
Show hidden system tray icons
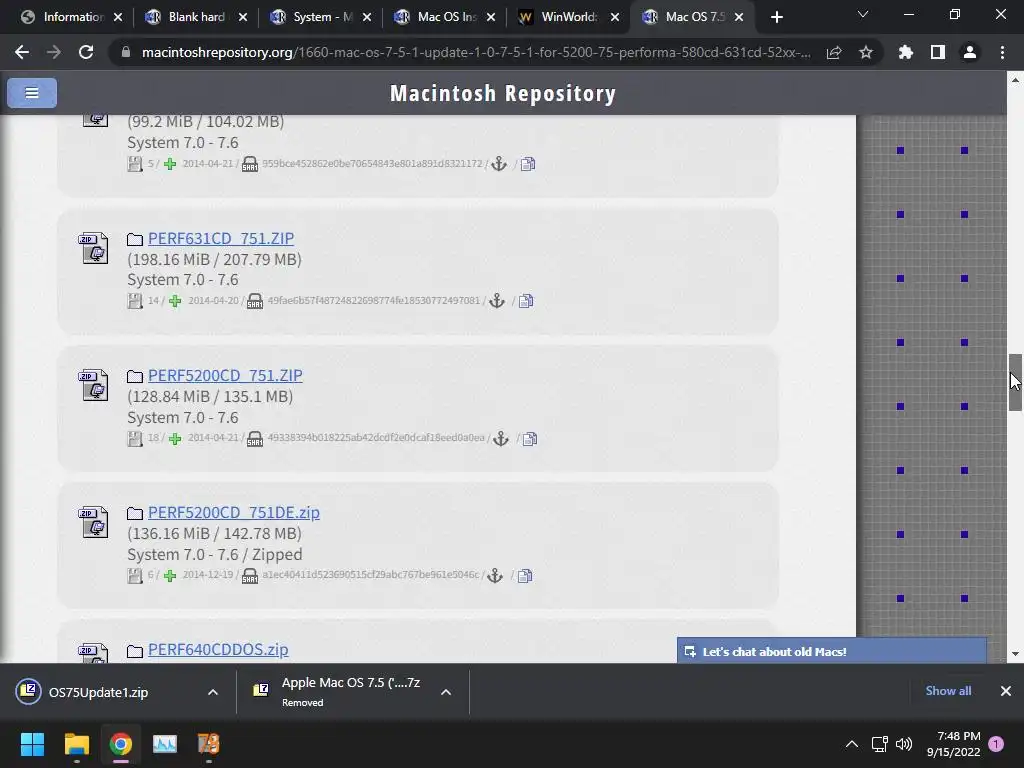tap(852, 744)
